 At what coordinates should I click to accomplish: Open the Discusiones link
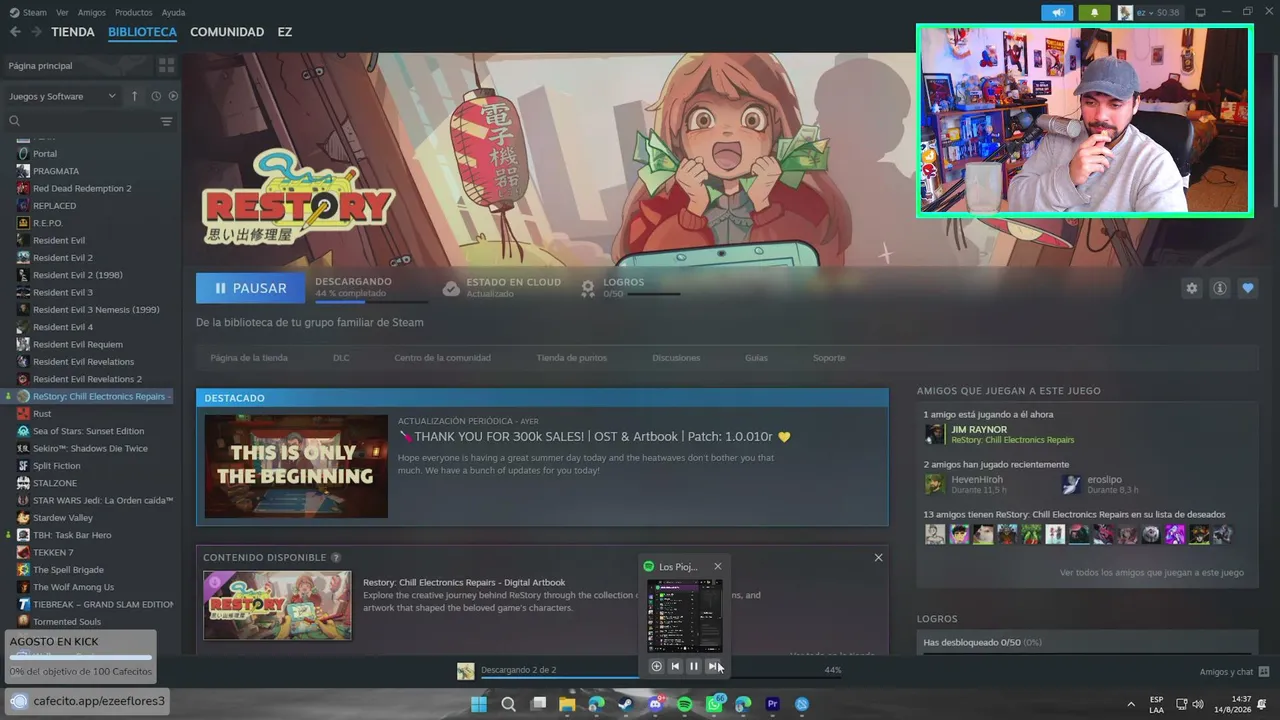(x=676, y=357)
